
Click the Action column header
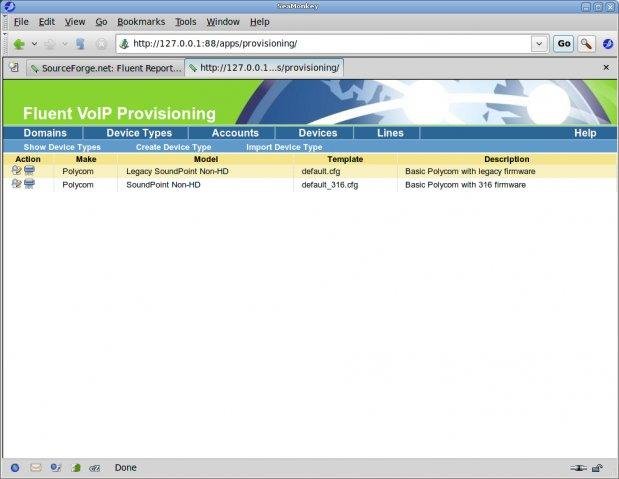[28, 159]
